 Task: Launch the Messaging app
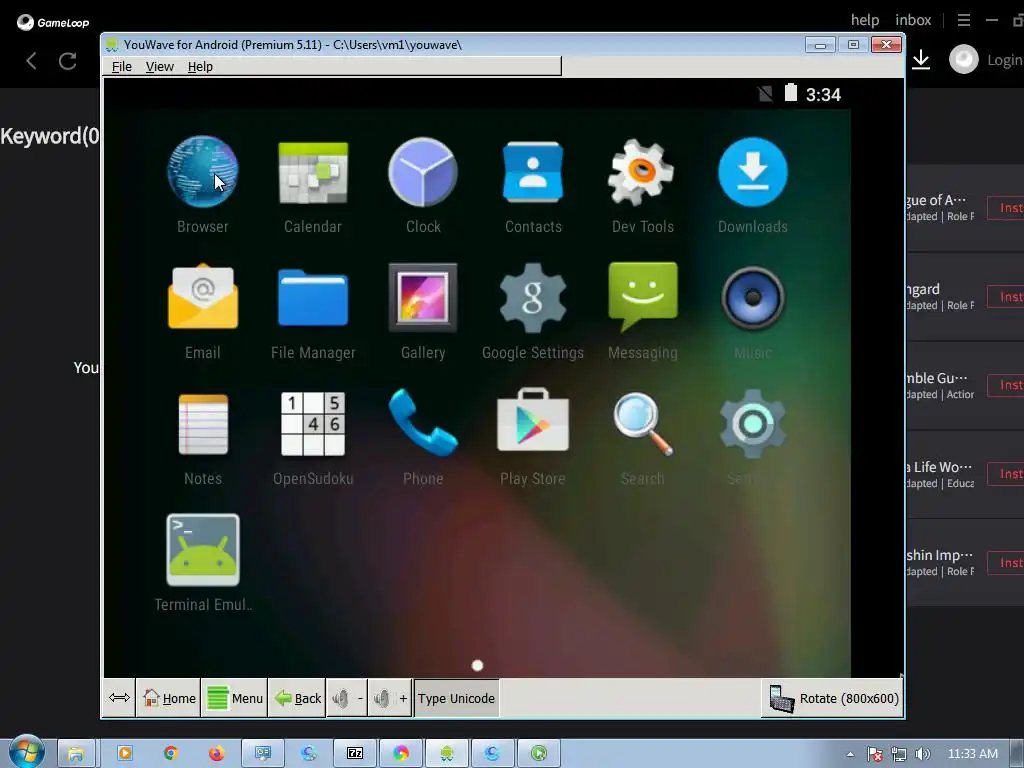(x=643, y=298)
